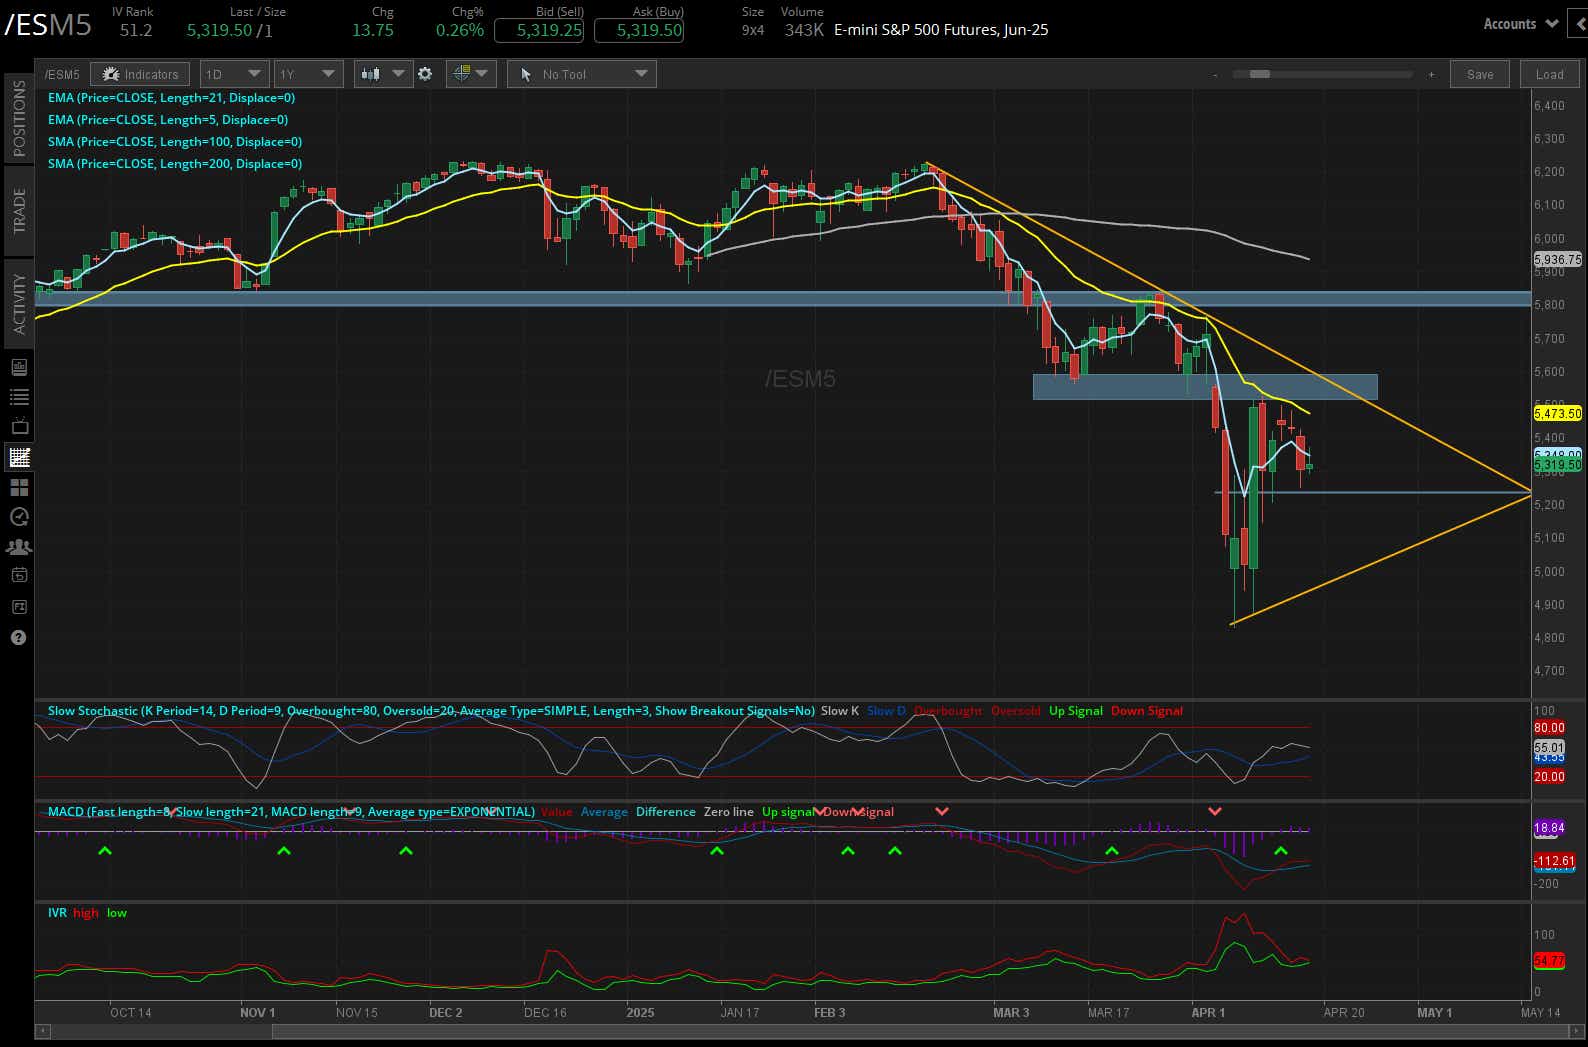Screen dimensions: 1588x1047
Task: Click the SMA Length=100 study label
Action: click(x=175, y=142)
